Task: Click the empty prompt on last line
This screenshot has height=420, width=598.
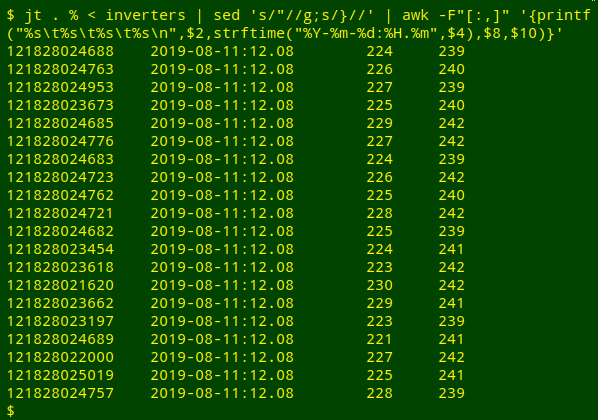Action: pyautogui.click(x=11, y=411)
